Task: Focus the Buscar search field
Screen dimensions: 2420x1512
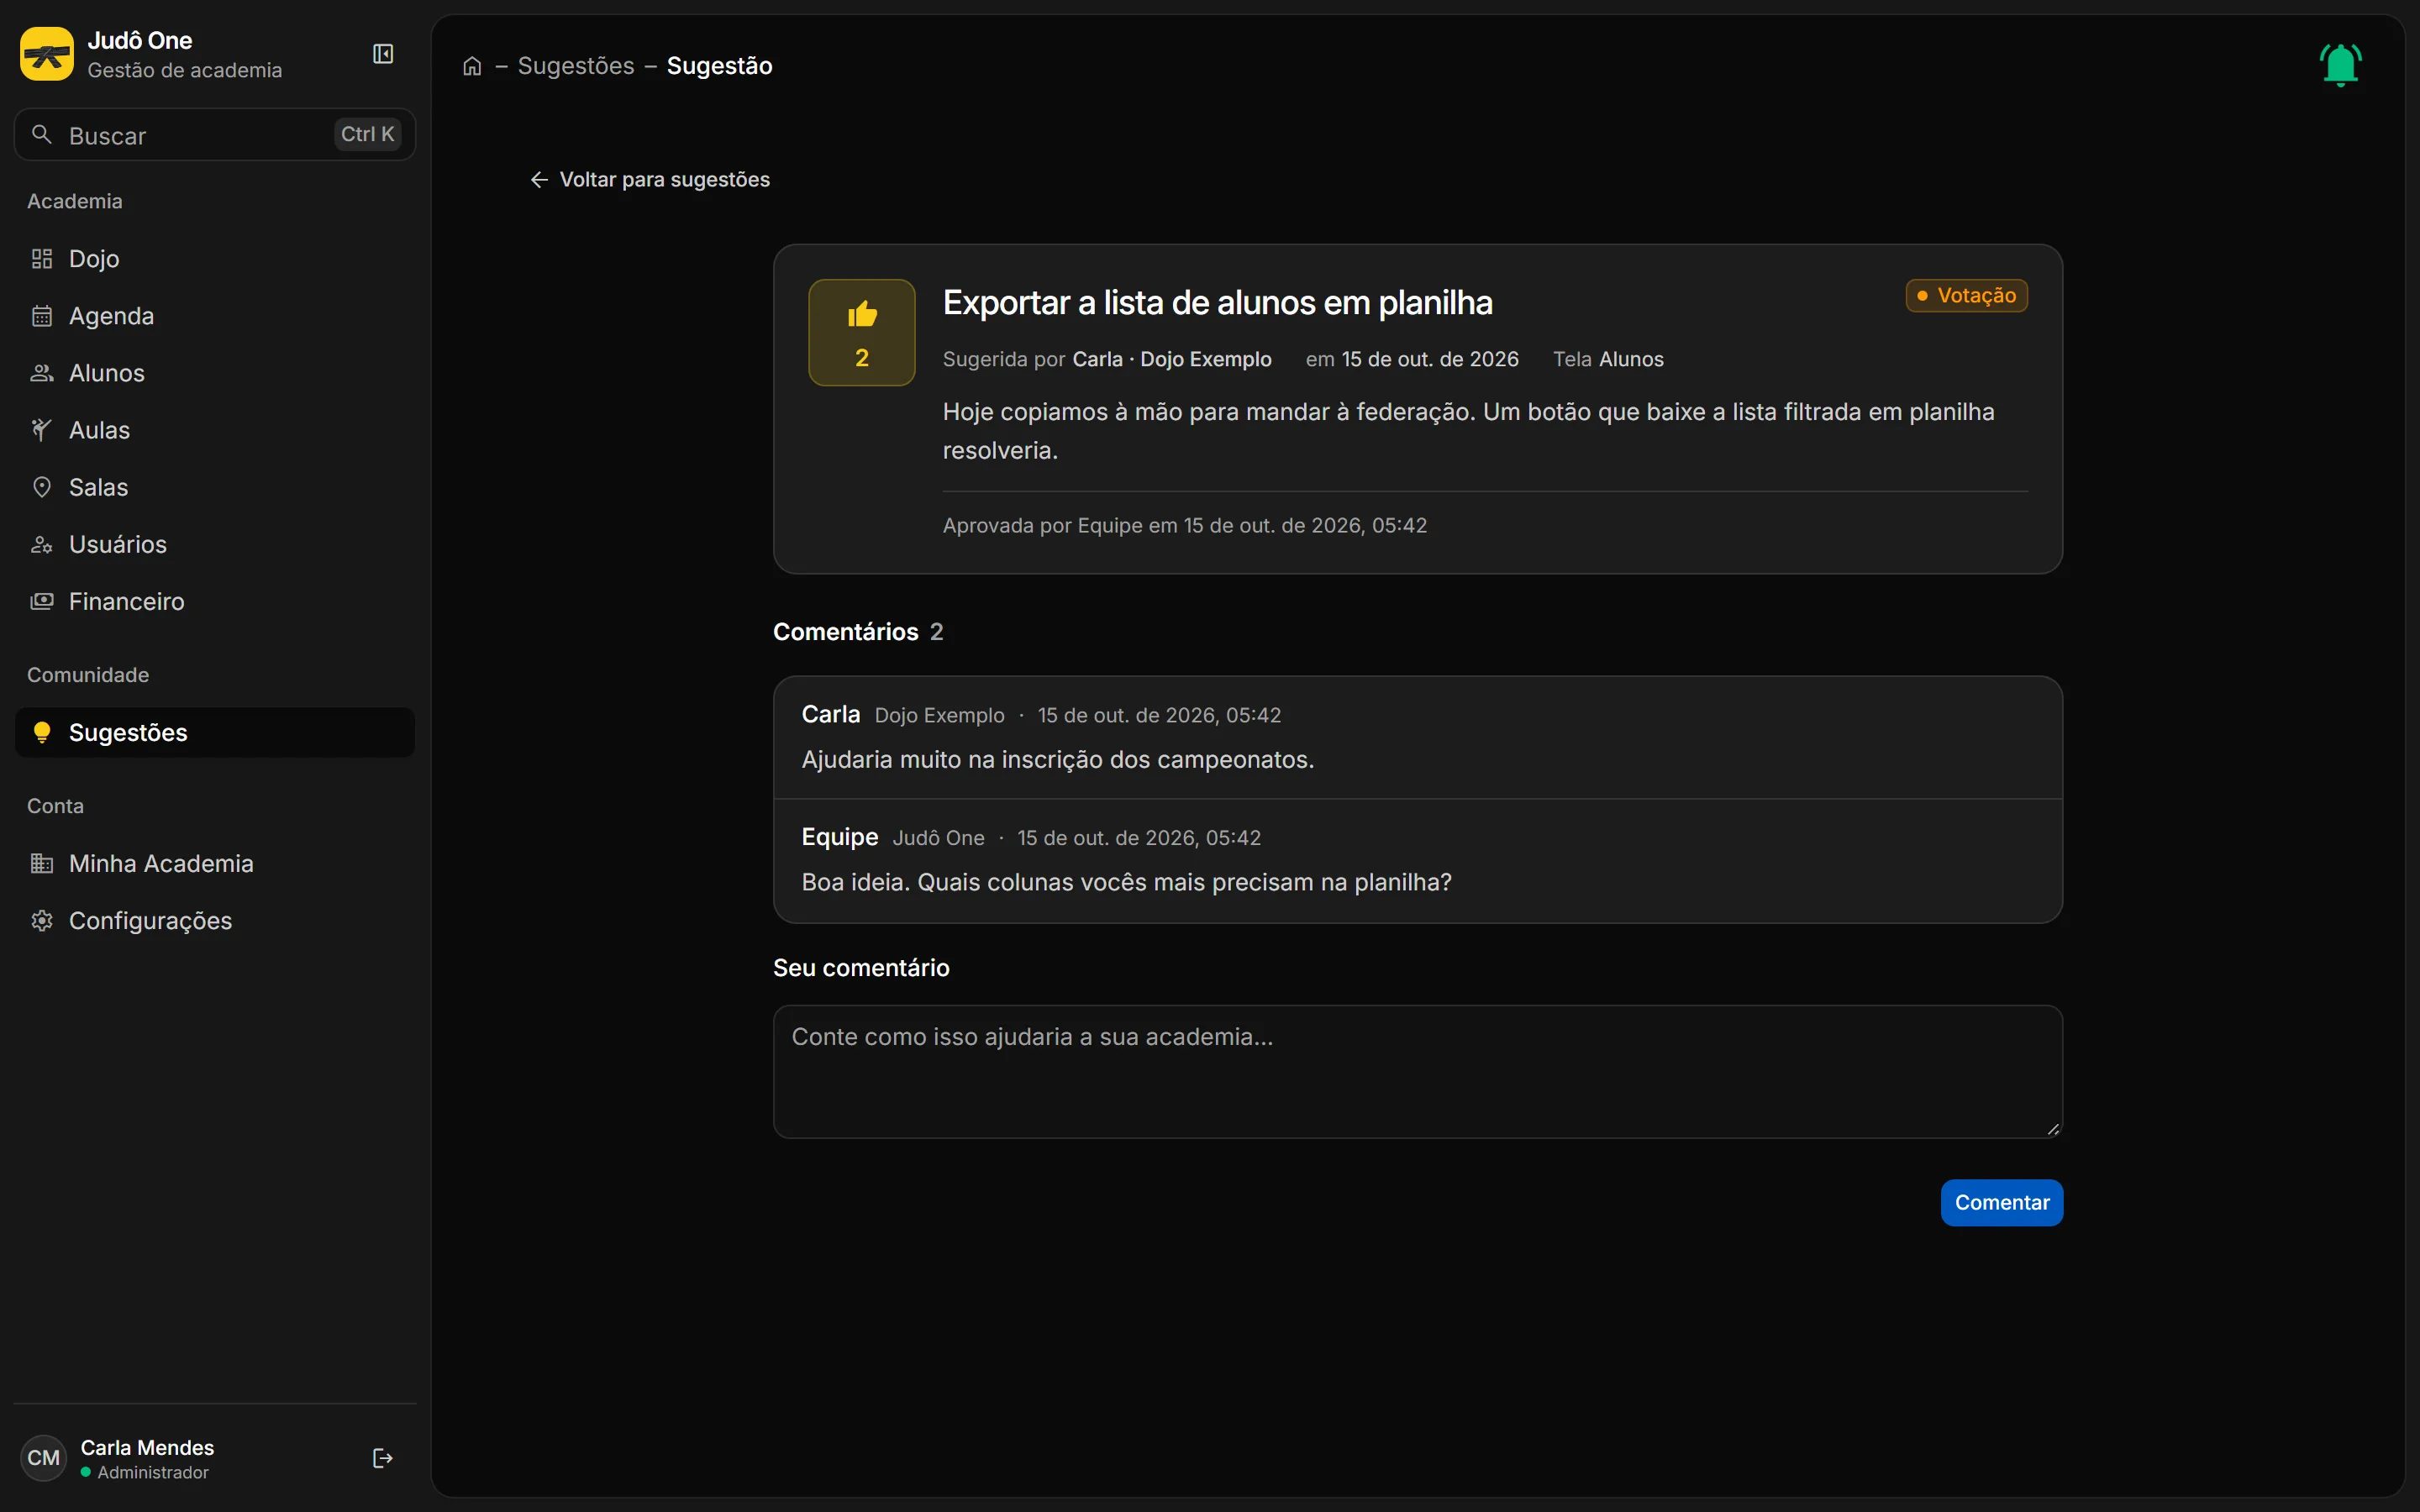Action: (215, 135)
